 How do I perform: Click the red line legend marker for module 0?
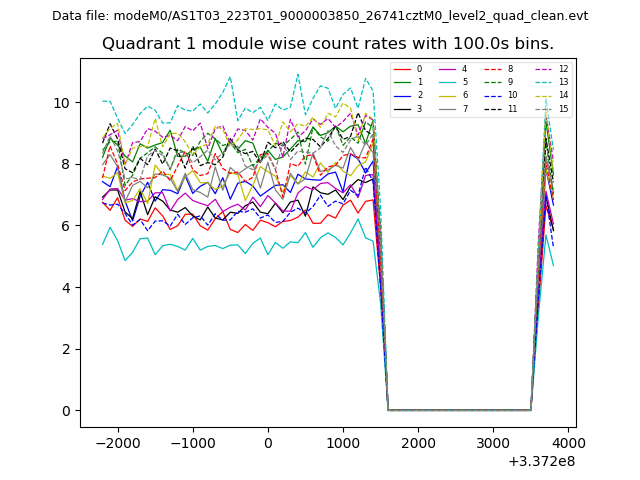(x=401, y=69)
